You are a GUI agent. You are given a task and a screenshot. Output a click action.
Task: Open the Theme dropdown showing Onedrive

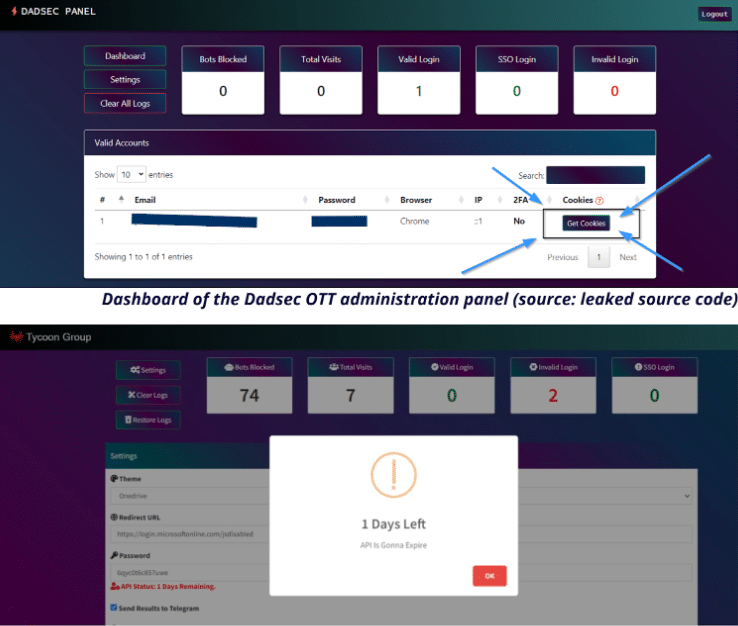(401, 496)
